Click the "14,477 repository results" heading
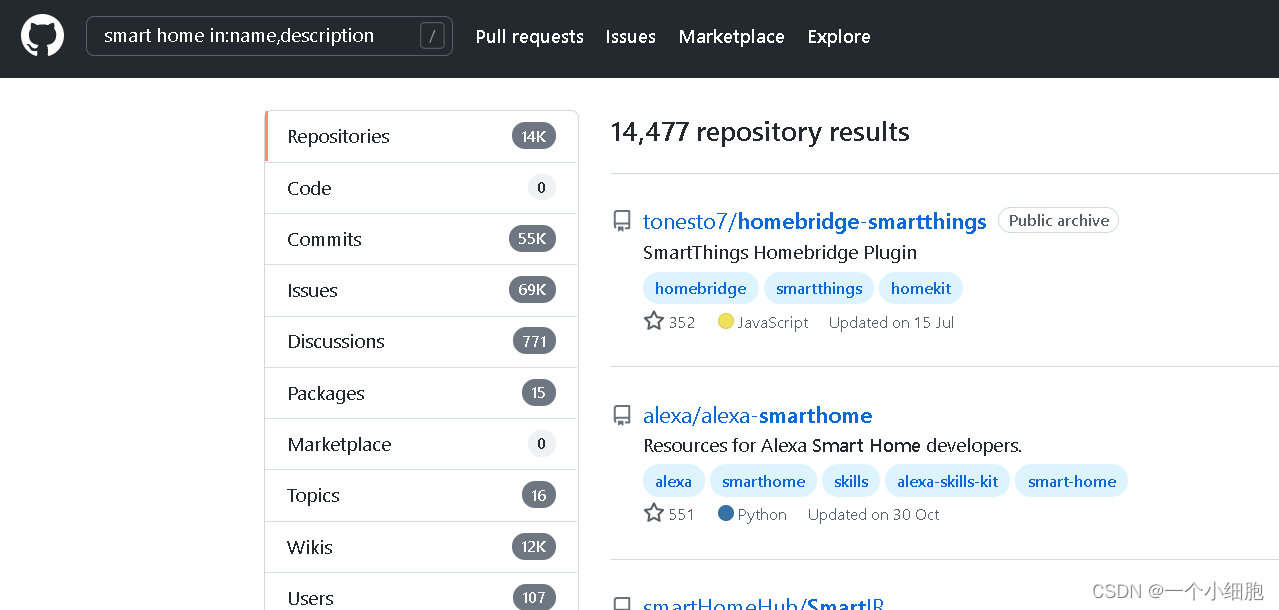 [x=760, y=132]
